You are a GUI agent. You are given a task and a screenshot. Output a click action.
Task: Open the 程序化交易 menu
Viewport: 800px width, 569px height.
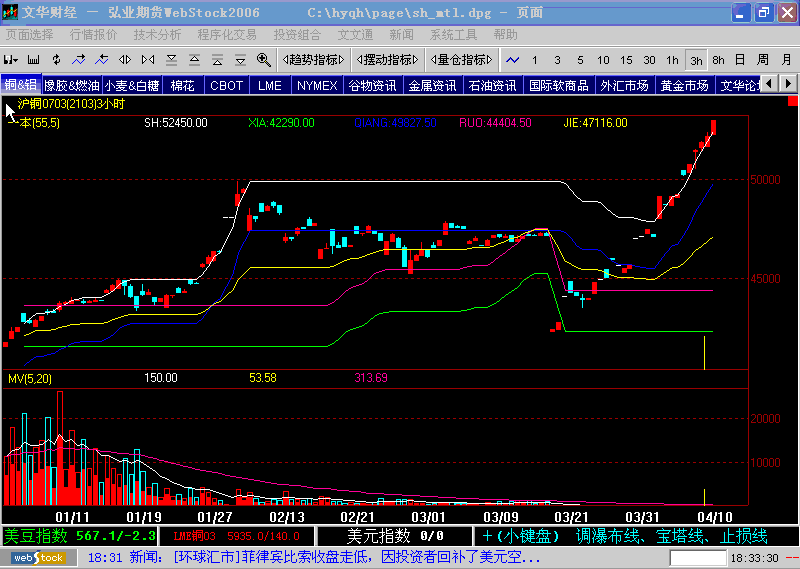(227, 35)
